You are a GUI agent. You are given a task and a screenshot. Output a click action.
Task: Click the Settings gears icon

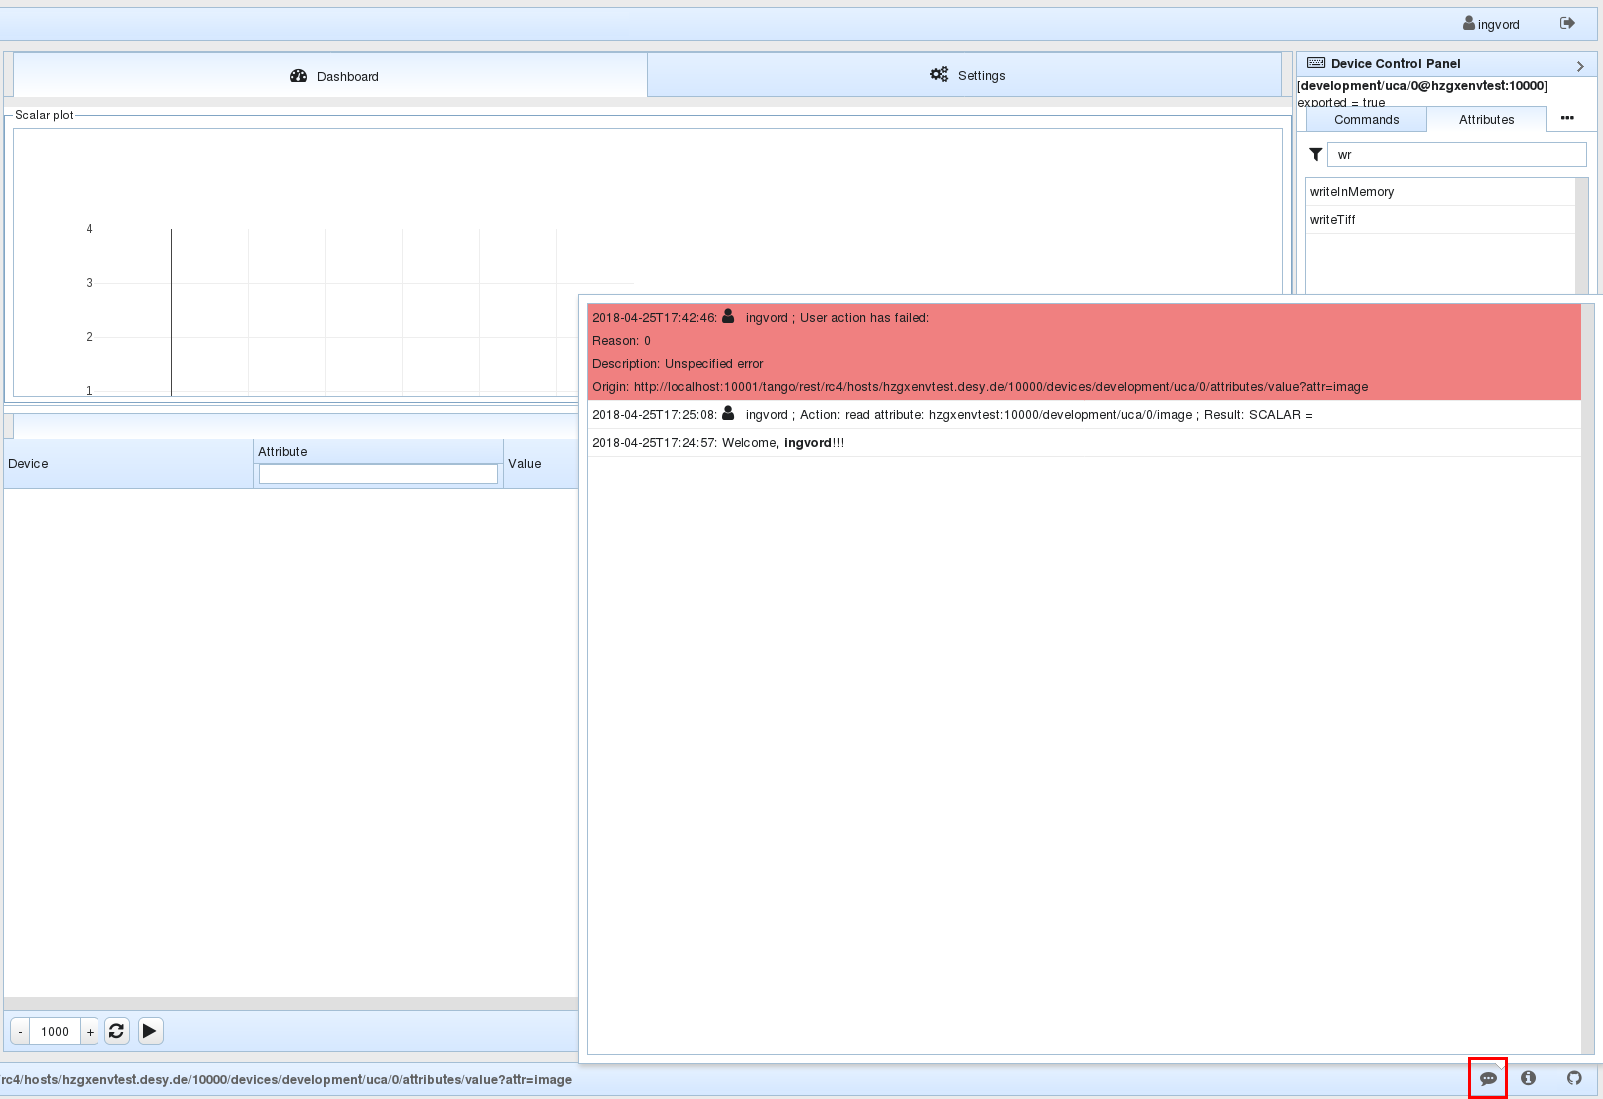point(939,75)
